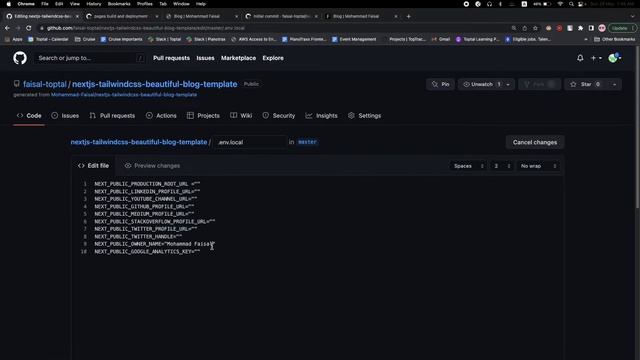640x360 pixels.
Task: Pin the repository with Pin button
Action: pos(440,84)
